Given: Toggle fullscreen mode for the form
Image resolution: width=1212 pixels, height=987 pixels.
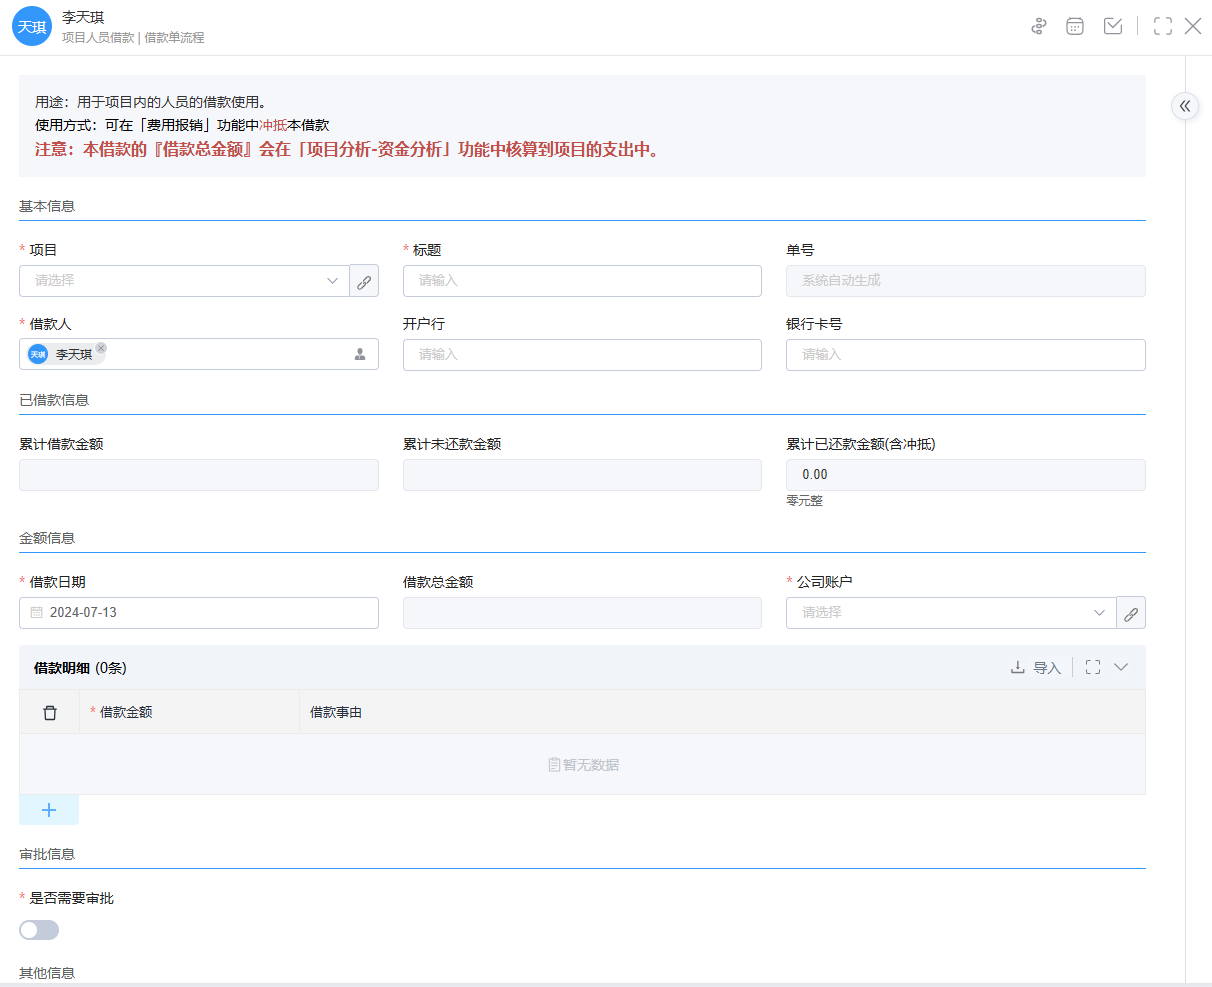Looking at the screenshot, I should click(1162, 27).
